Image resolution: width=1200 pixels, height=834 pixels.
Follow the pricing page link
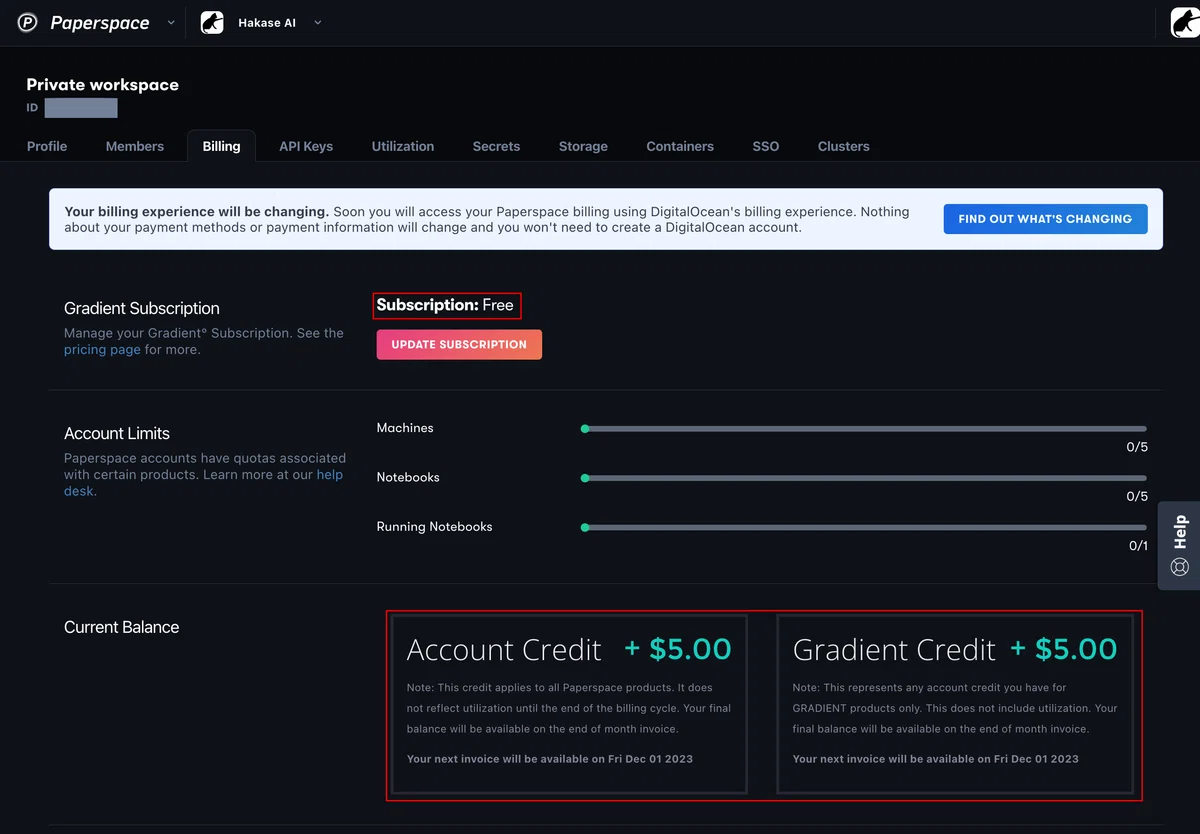click(x=102, y=350)
